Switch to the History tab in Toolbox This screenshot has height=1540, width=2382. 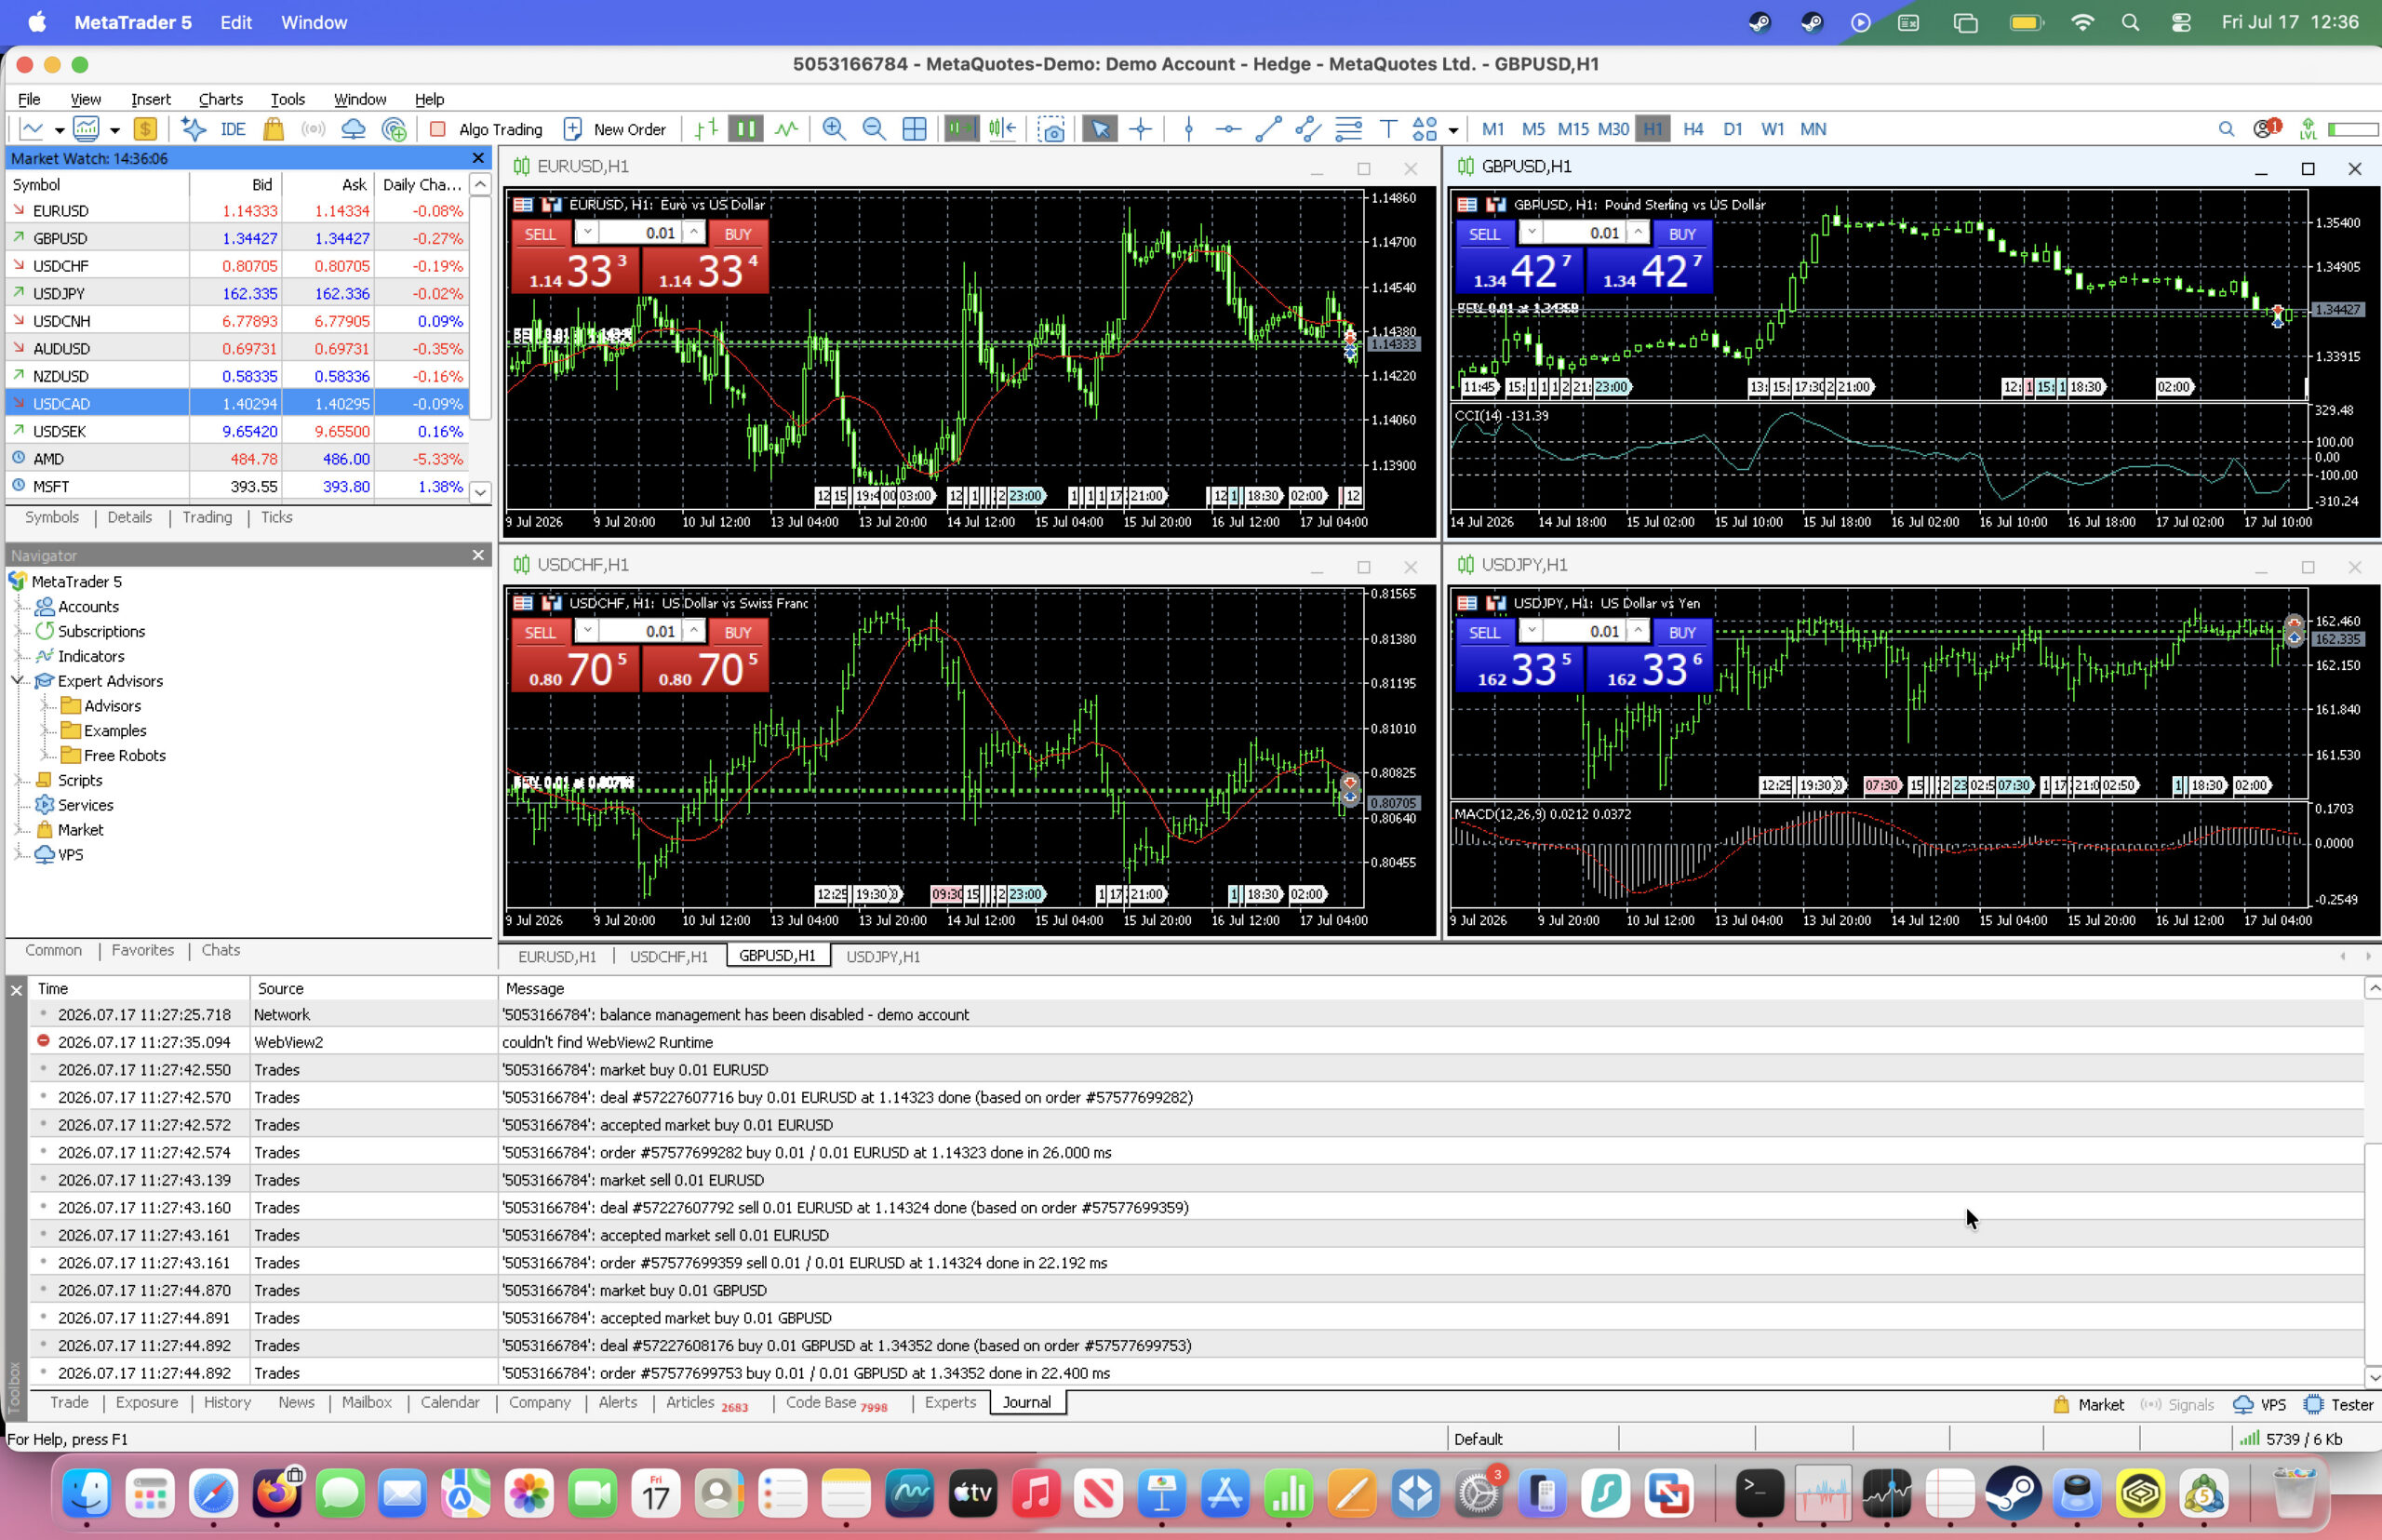coord(227,1402)
